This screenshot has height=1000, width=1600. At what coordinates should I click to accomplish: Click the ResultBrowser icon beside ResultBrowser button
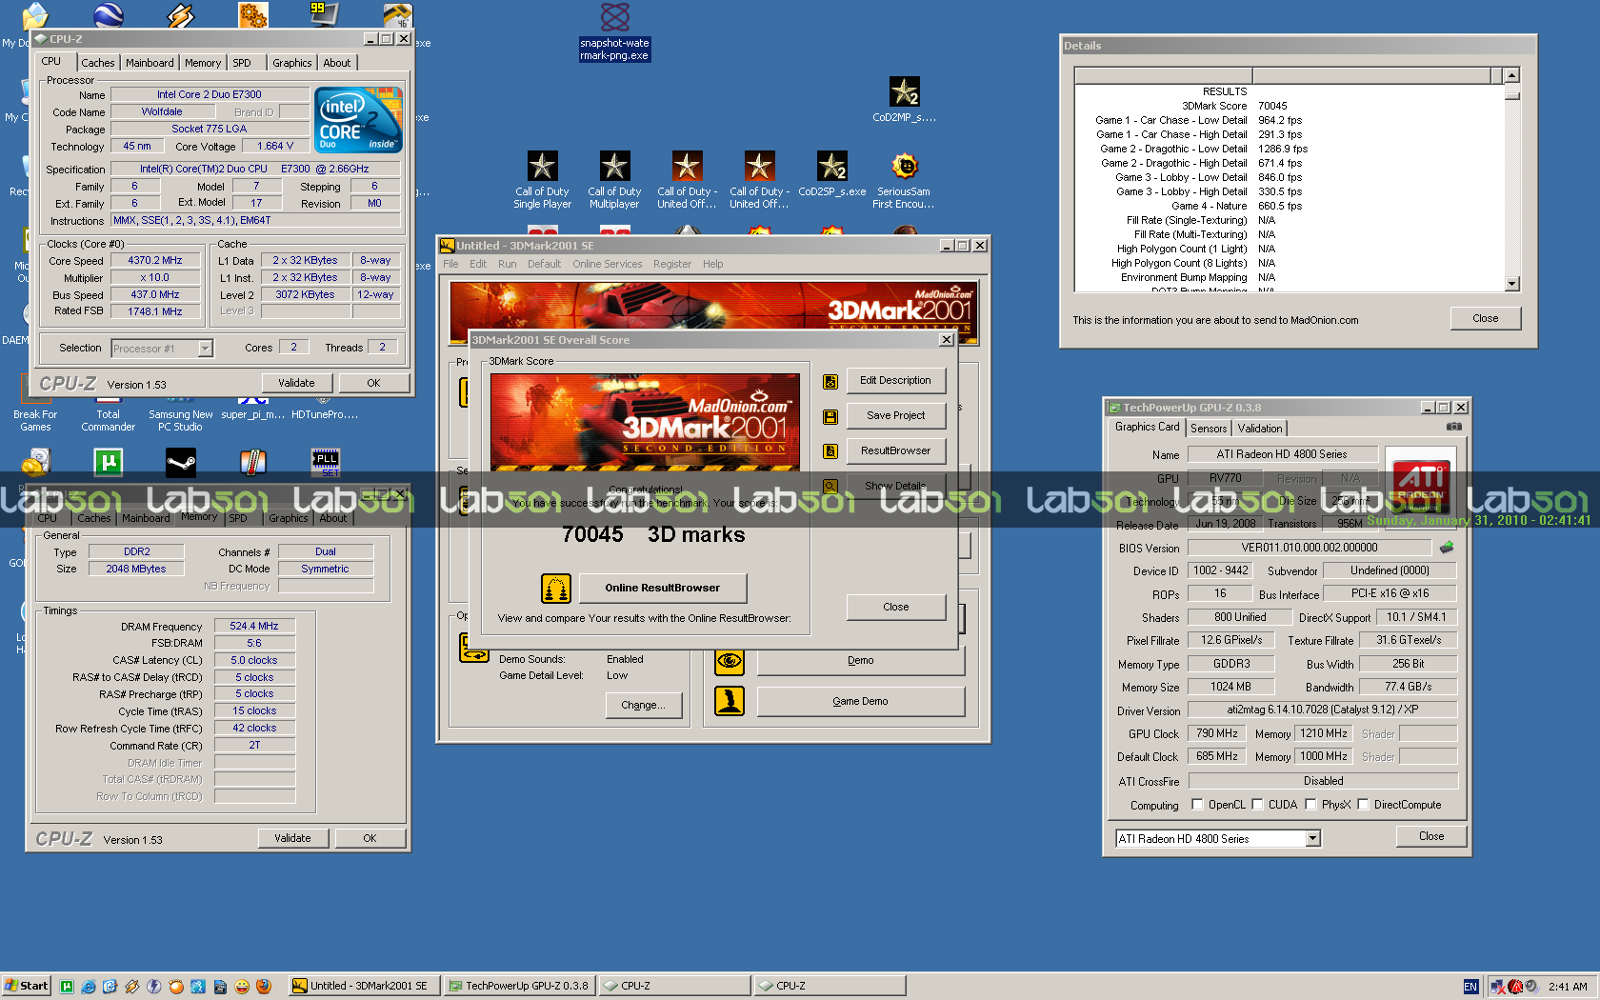tap(830, 451)
